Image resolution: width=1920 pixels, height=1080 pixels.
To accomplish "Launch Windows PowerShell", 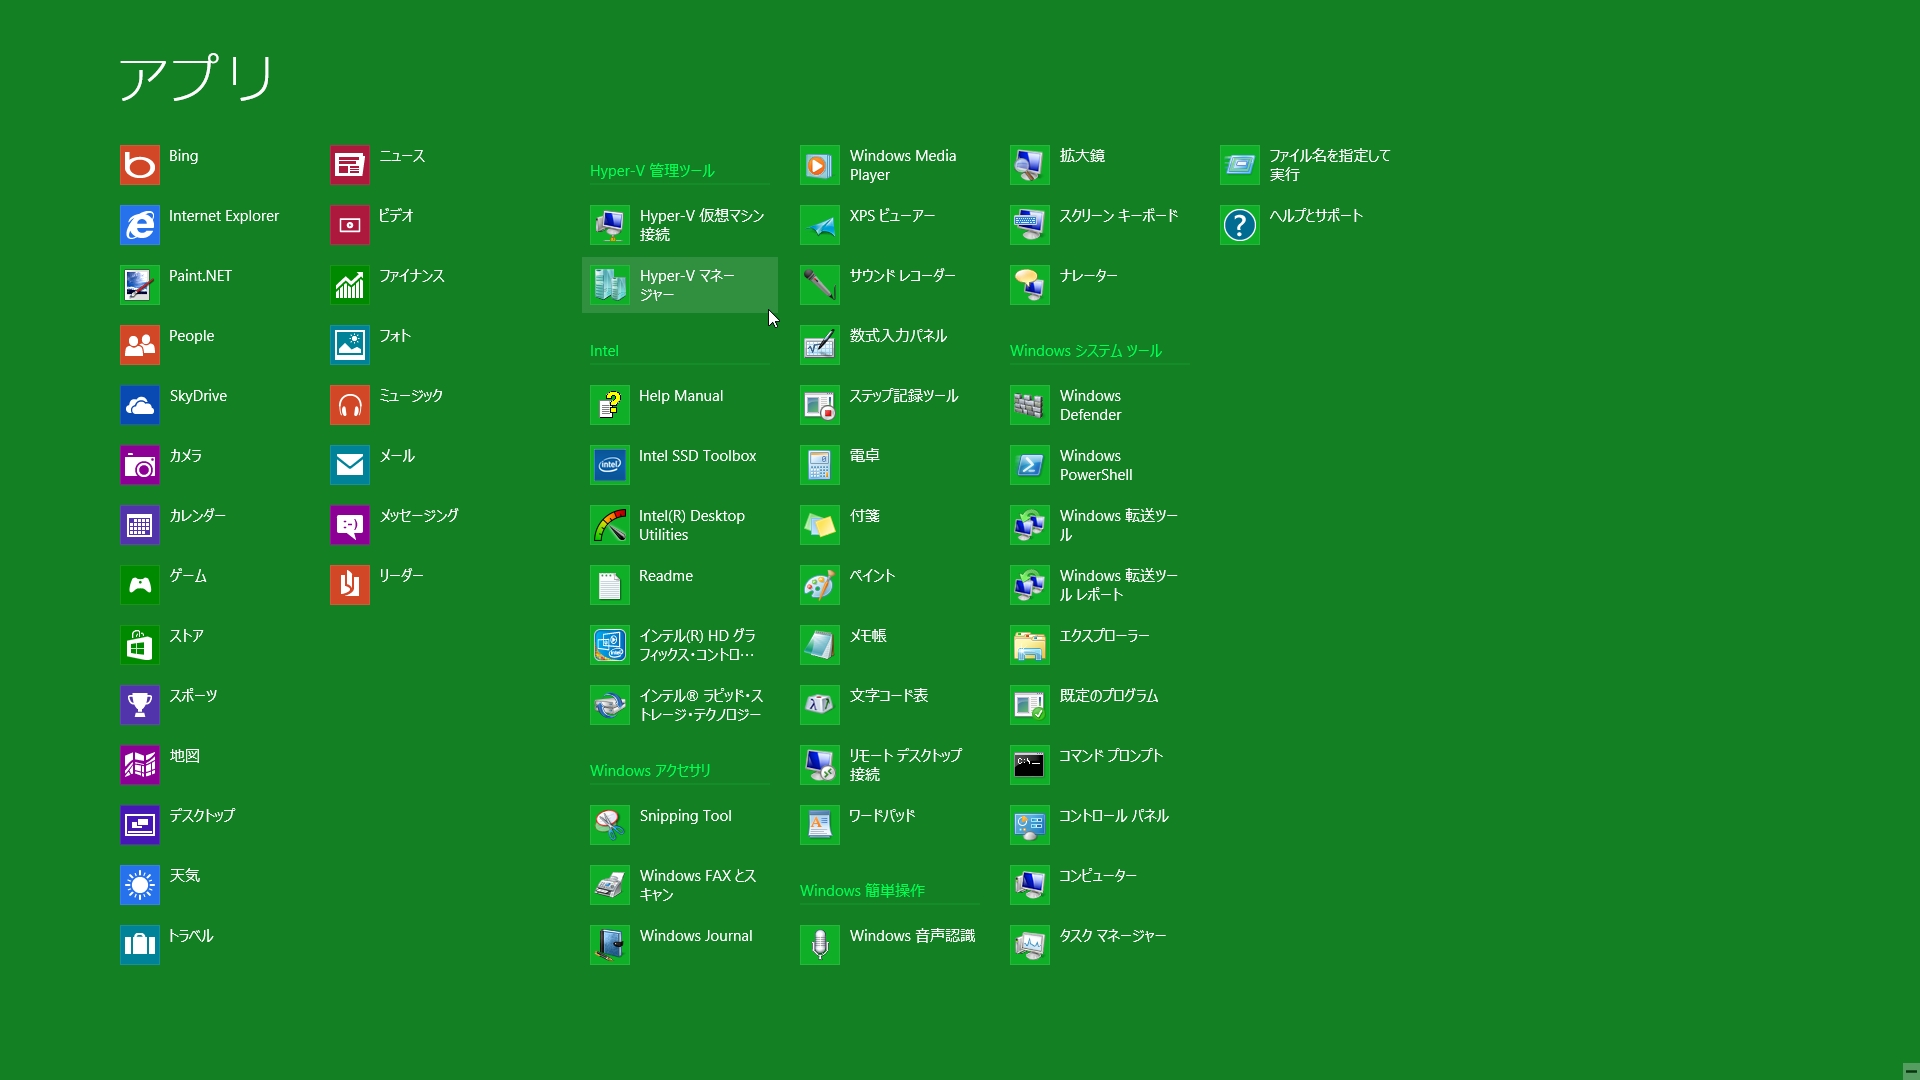I will [1030, 465].
